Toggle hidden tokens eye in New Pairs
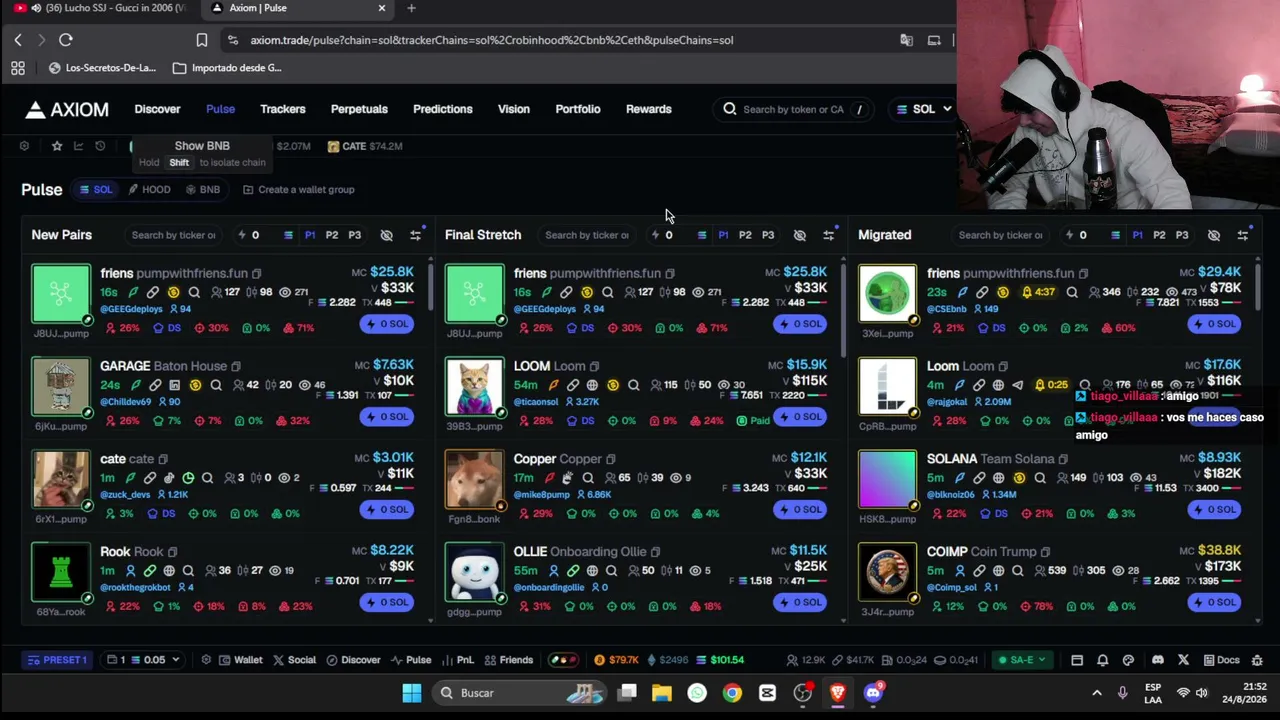The image size is (1280, 720). (x=386, y=235)
